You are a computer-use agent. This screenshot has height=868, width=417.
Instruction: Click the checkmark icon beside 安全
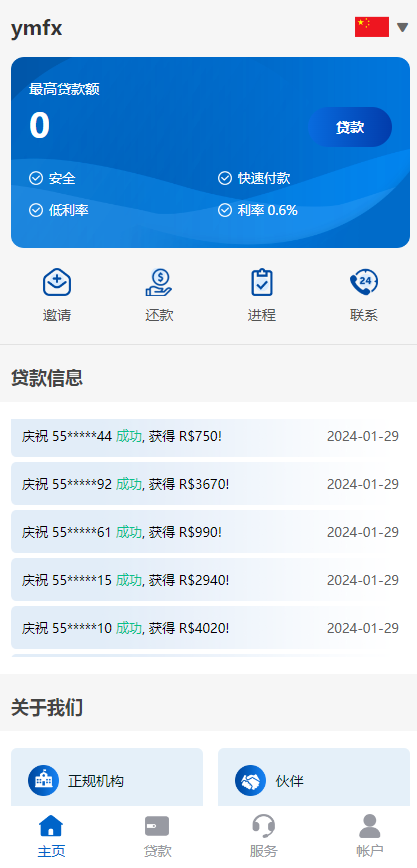(x=36, y=178)
